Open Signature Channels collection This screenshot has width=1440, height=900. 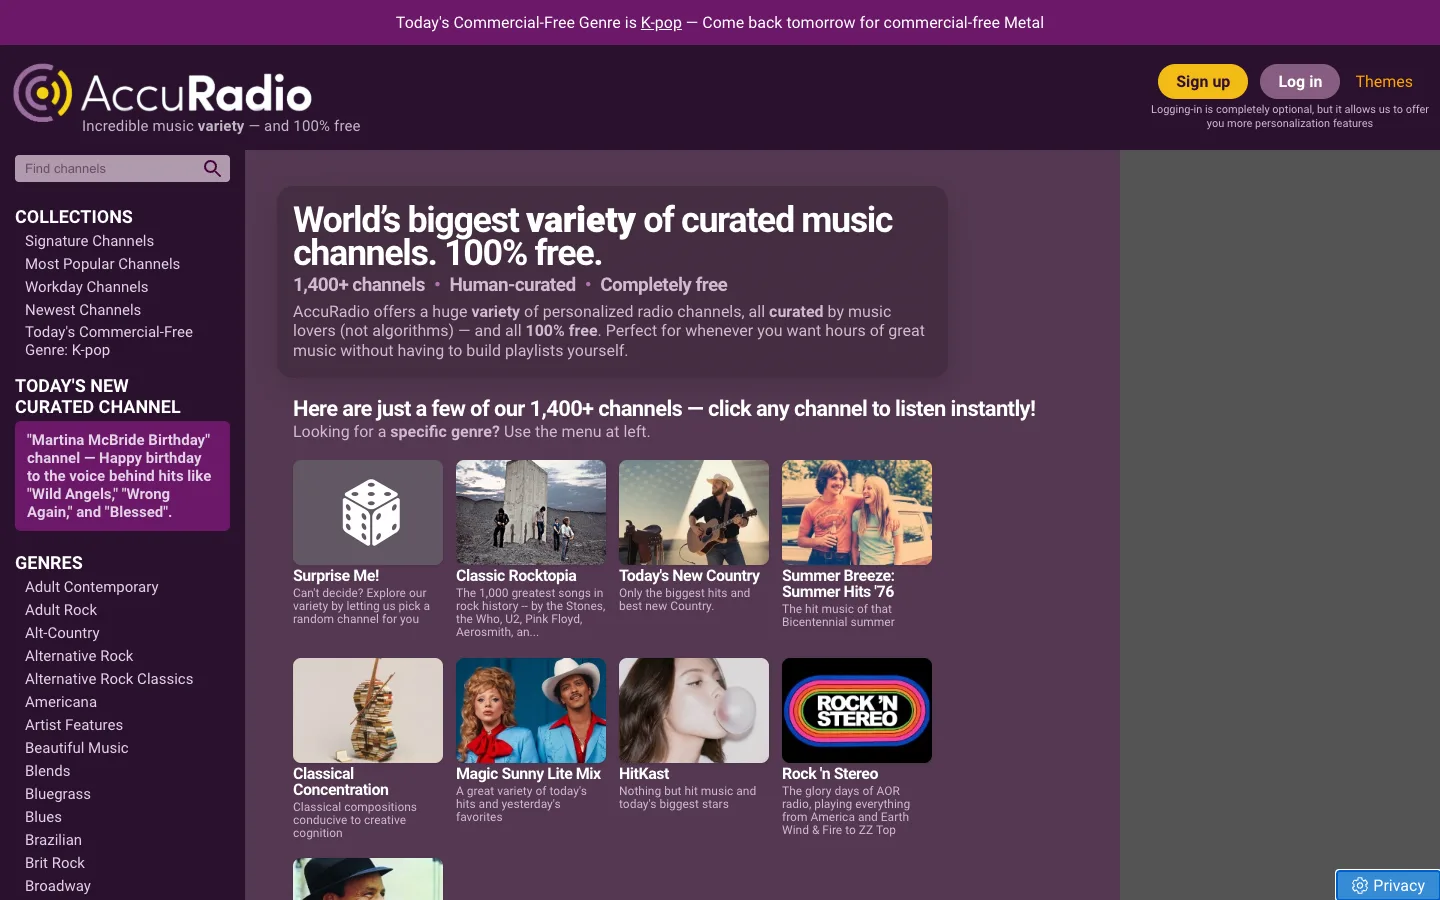tap(89, 241)
